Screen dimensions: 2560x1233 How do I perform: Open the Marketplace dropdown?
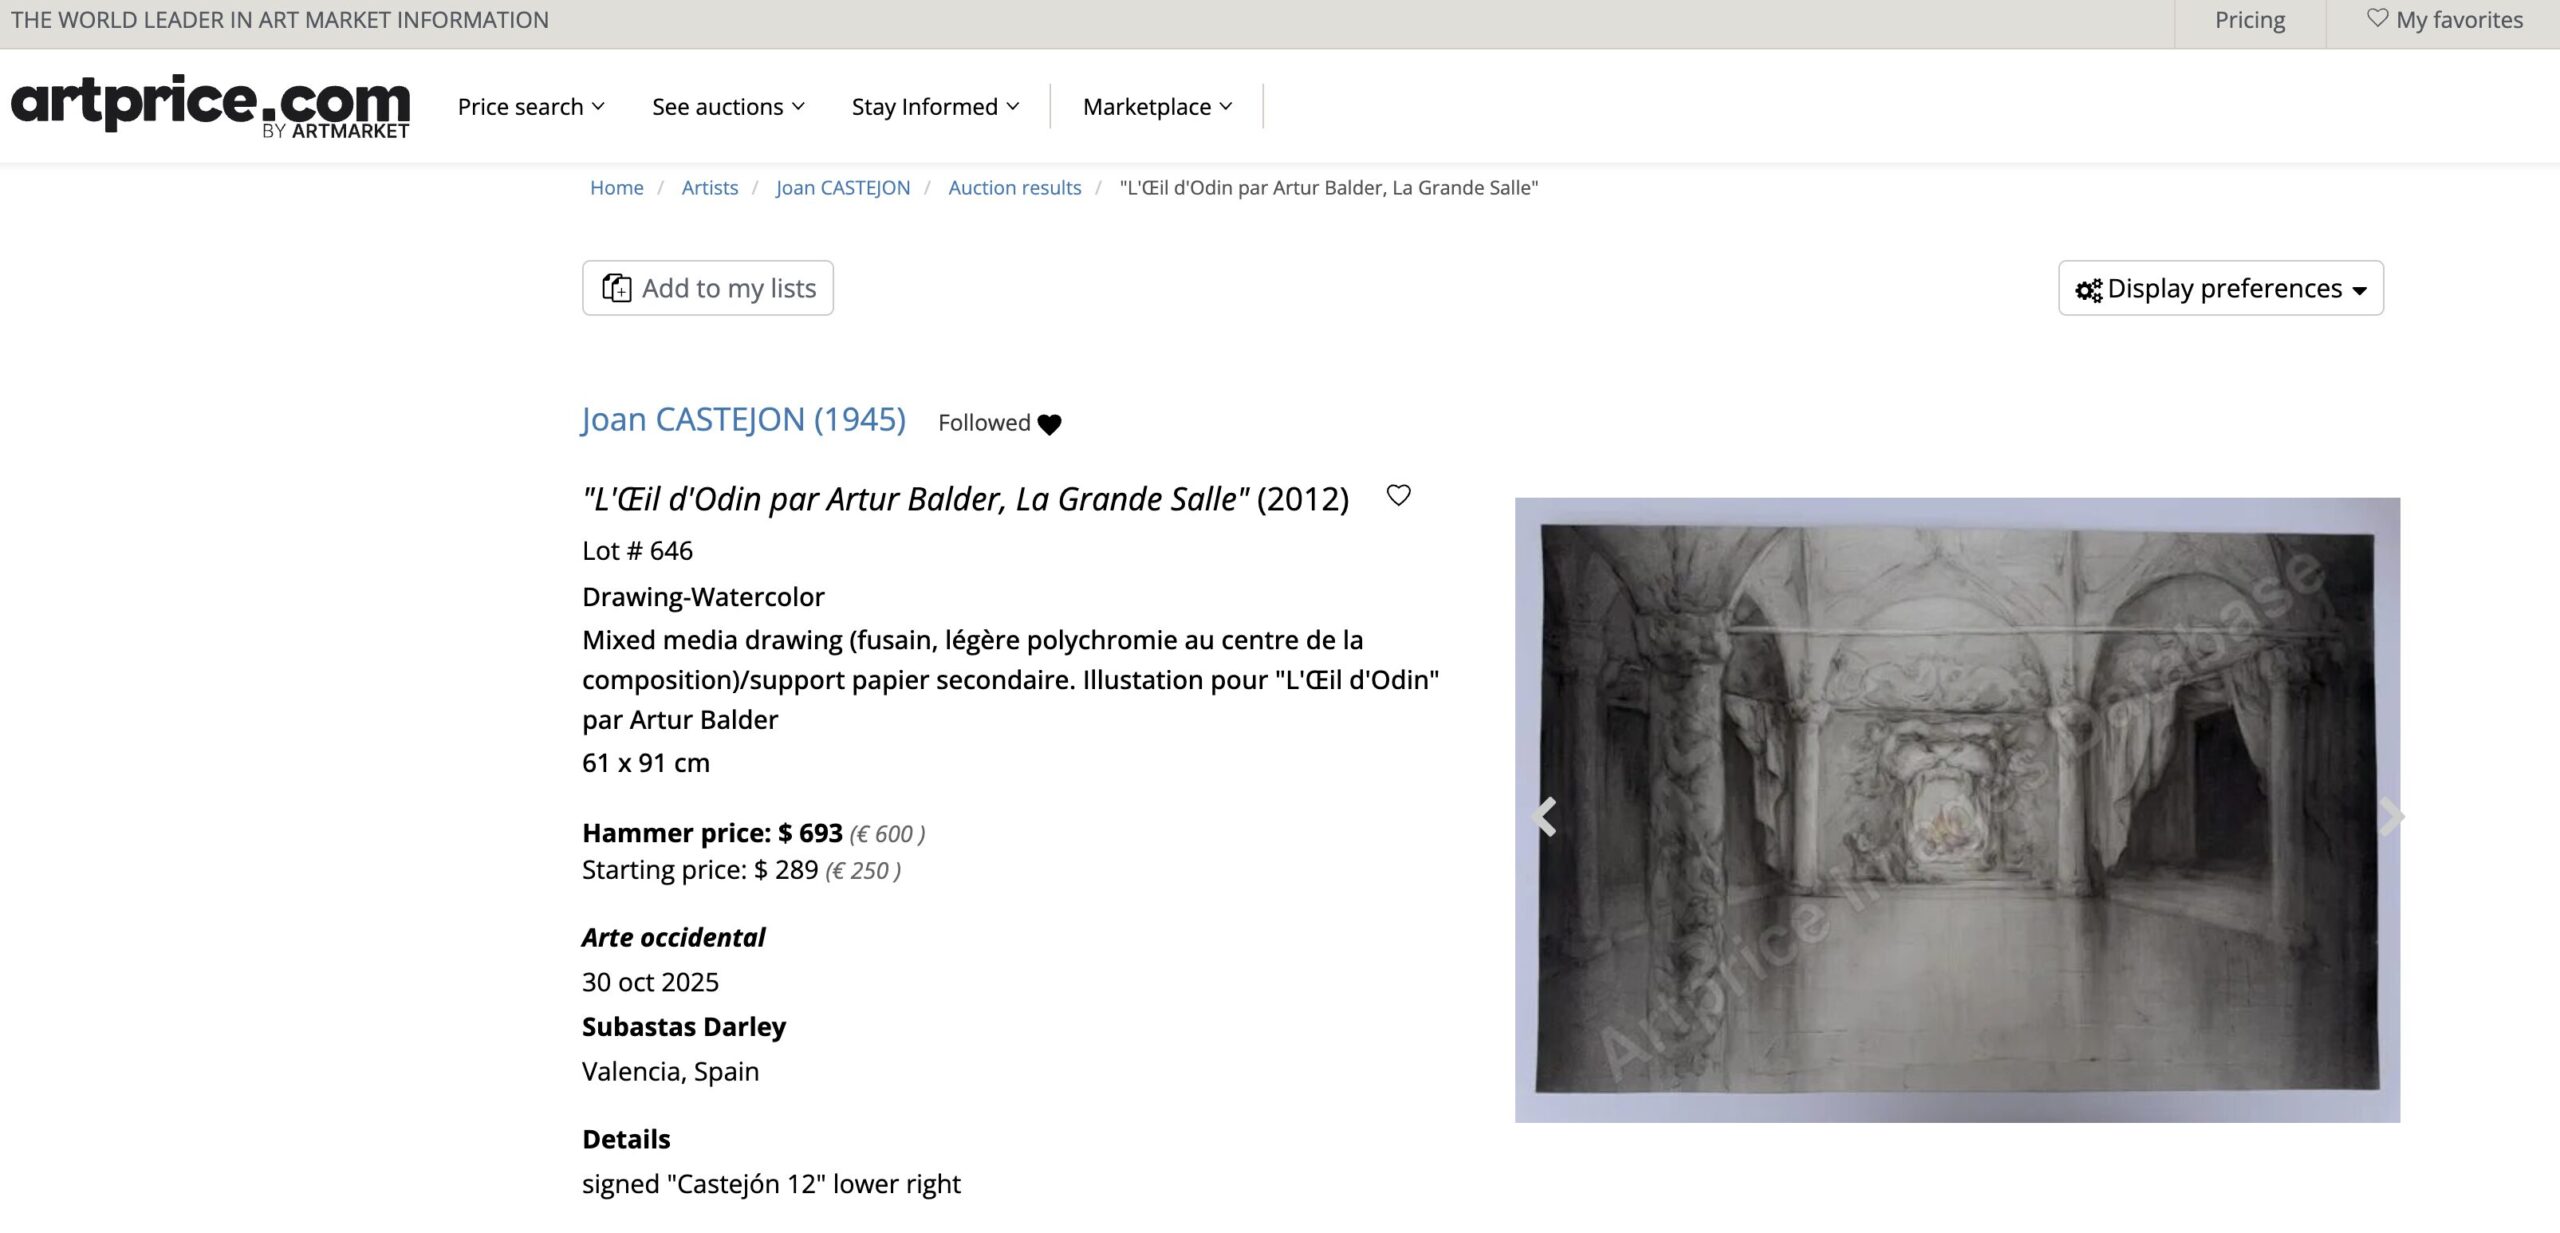click(1156, 106)
